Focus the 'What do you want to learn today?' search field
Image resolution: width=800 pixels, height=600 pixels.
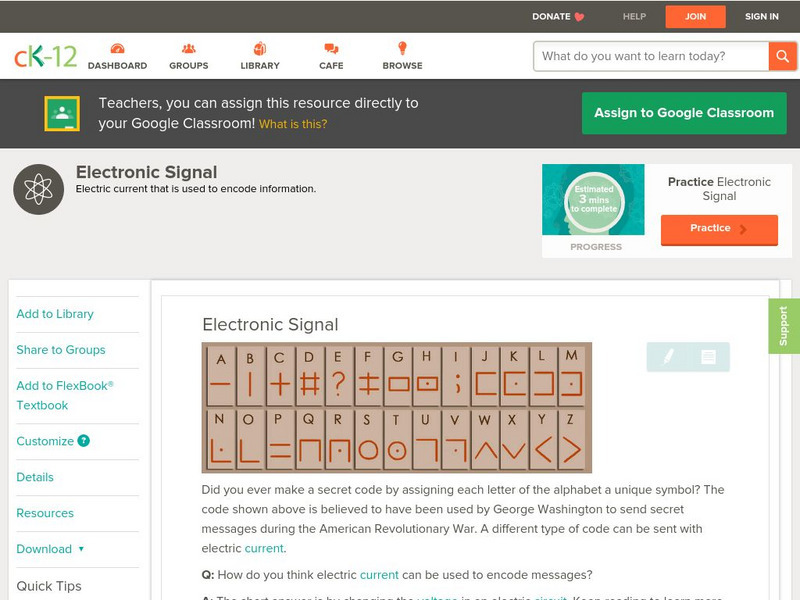point(650,56)
